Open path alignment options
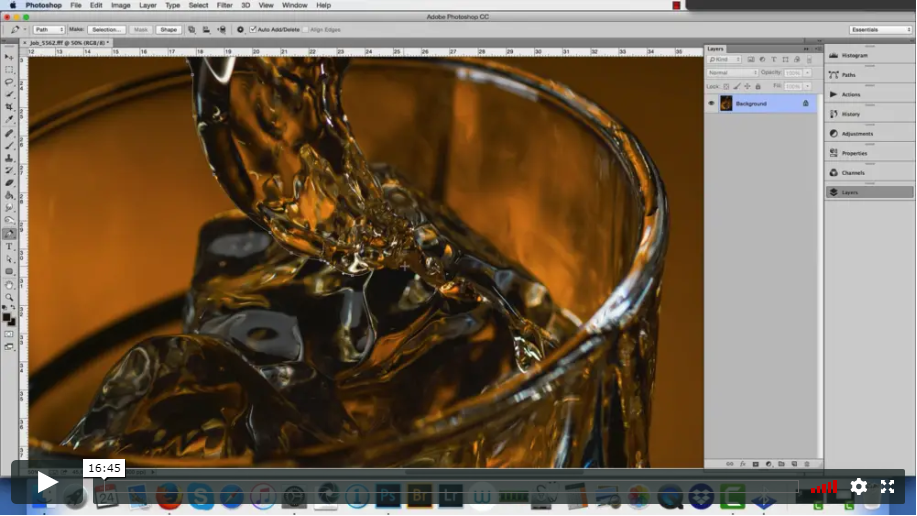This screenshot has width=917, height=516. [206, 29]
